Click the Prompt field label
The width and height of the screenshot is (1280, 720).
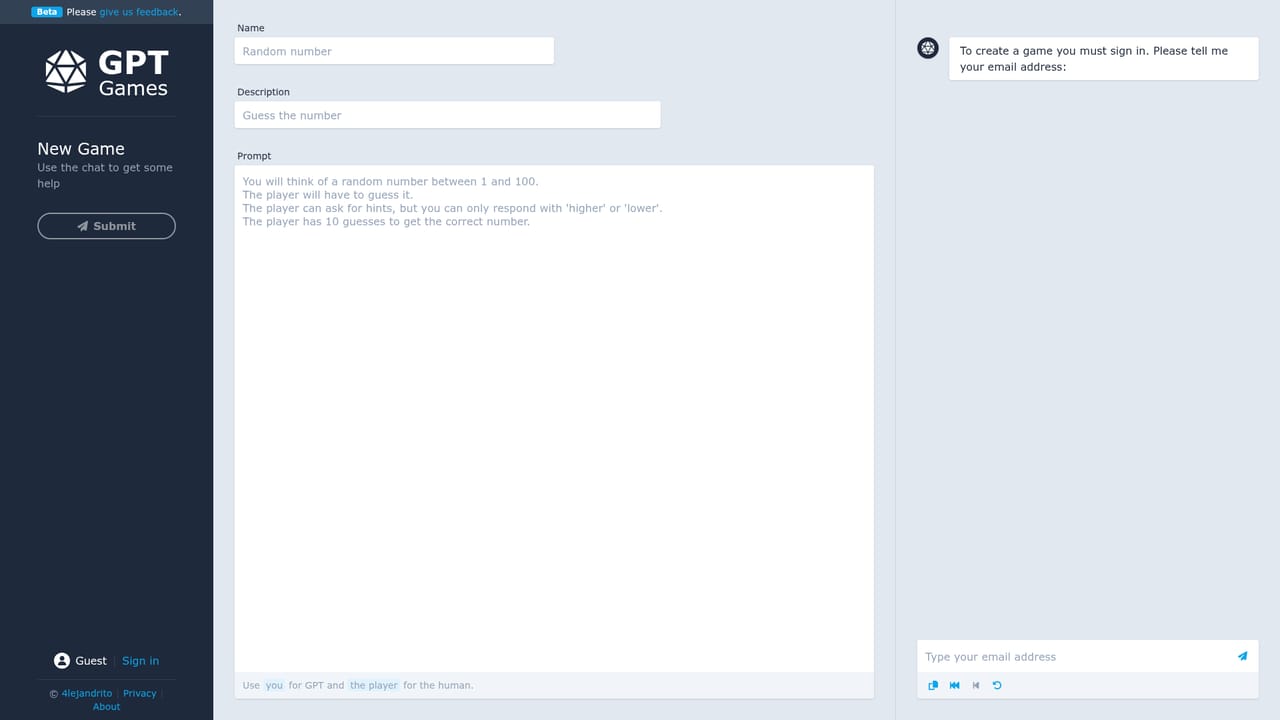tap(254, 156)
